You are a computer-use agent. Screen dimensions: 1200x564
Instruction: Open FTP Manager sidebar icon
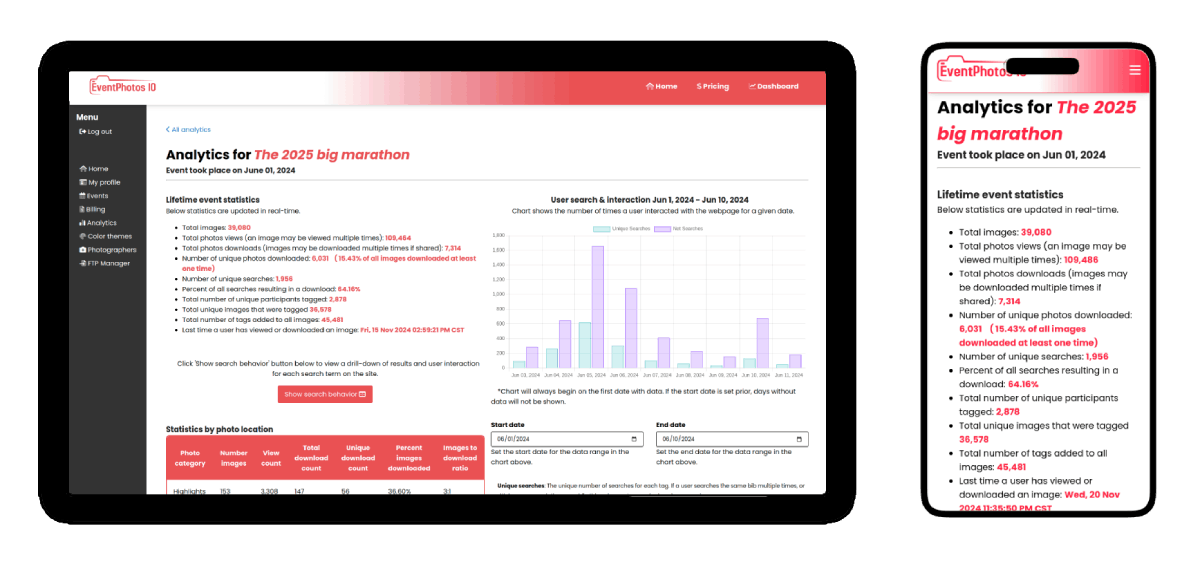[x=82, y=263]
